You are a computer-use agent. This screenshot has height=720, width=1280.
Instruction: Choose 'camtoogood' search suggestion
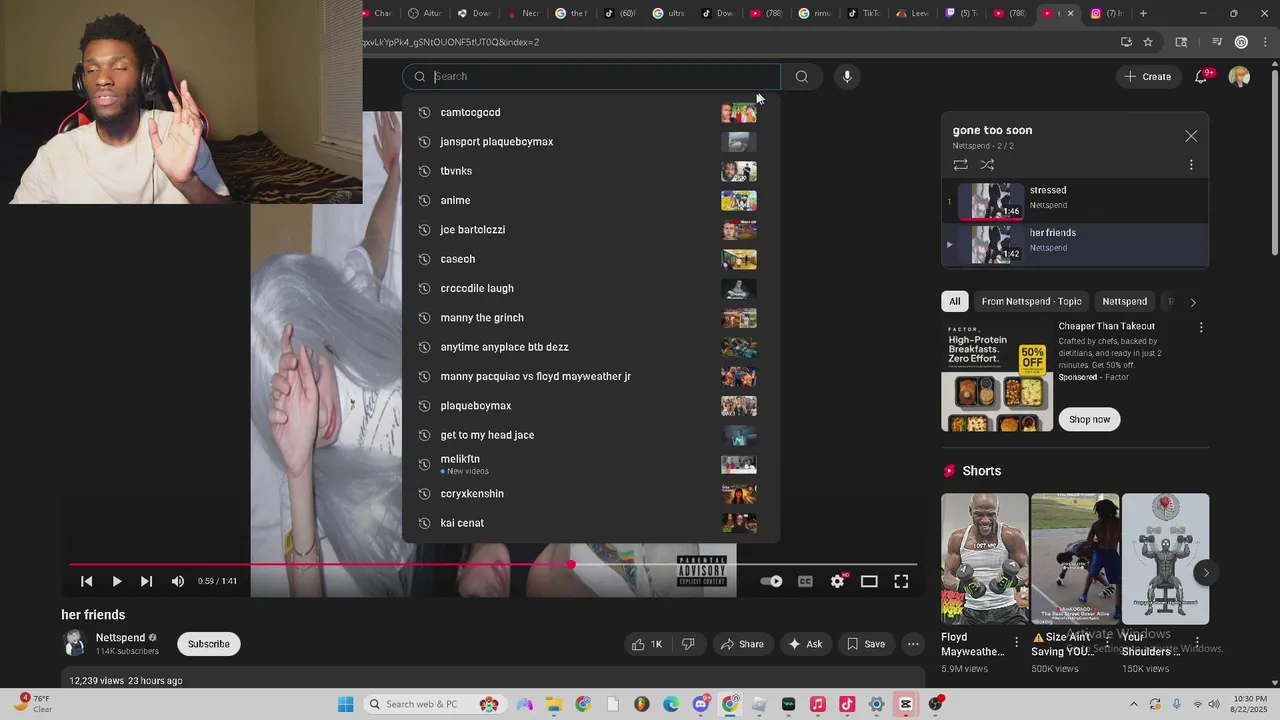[x=590, y=112]
